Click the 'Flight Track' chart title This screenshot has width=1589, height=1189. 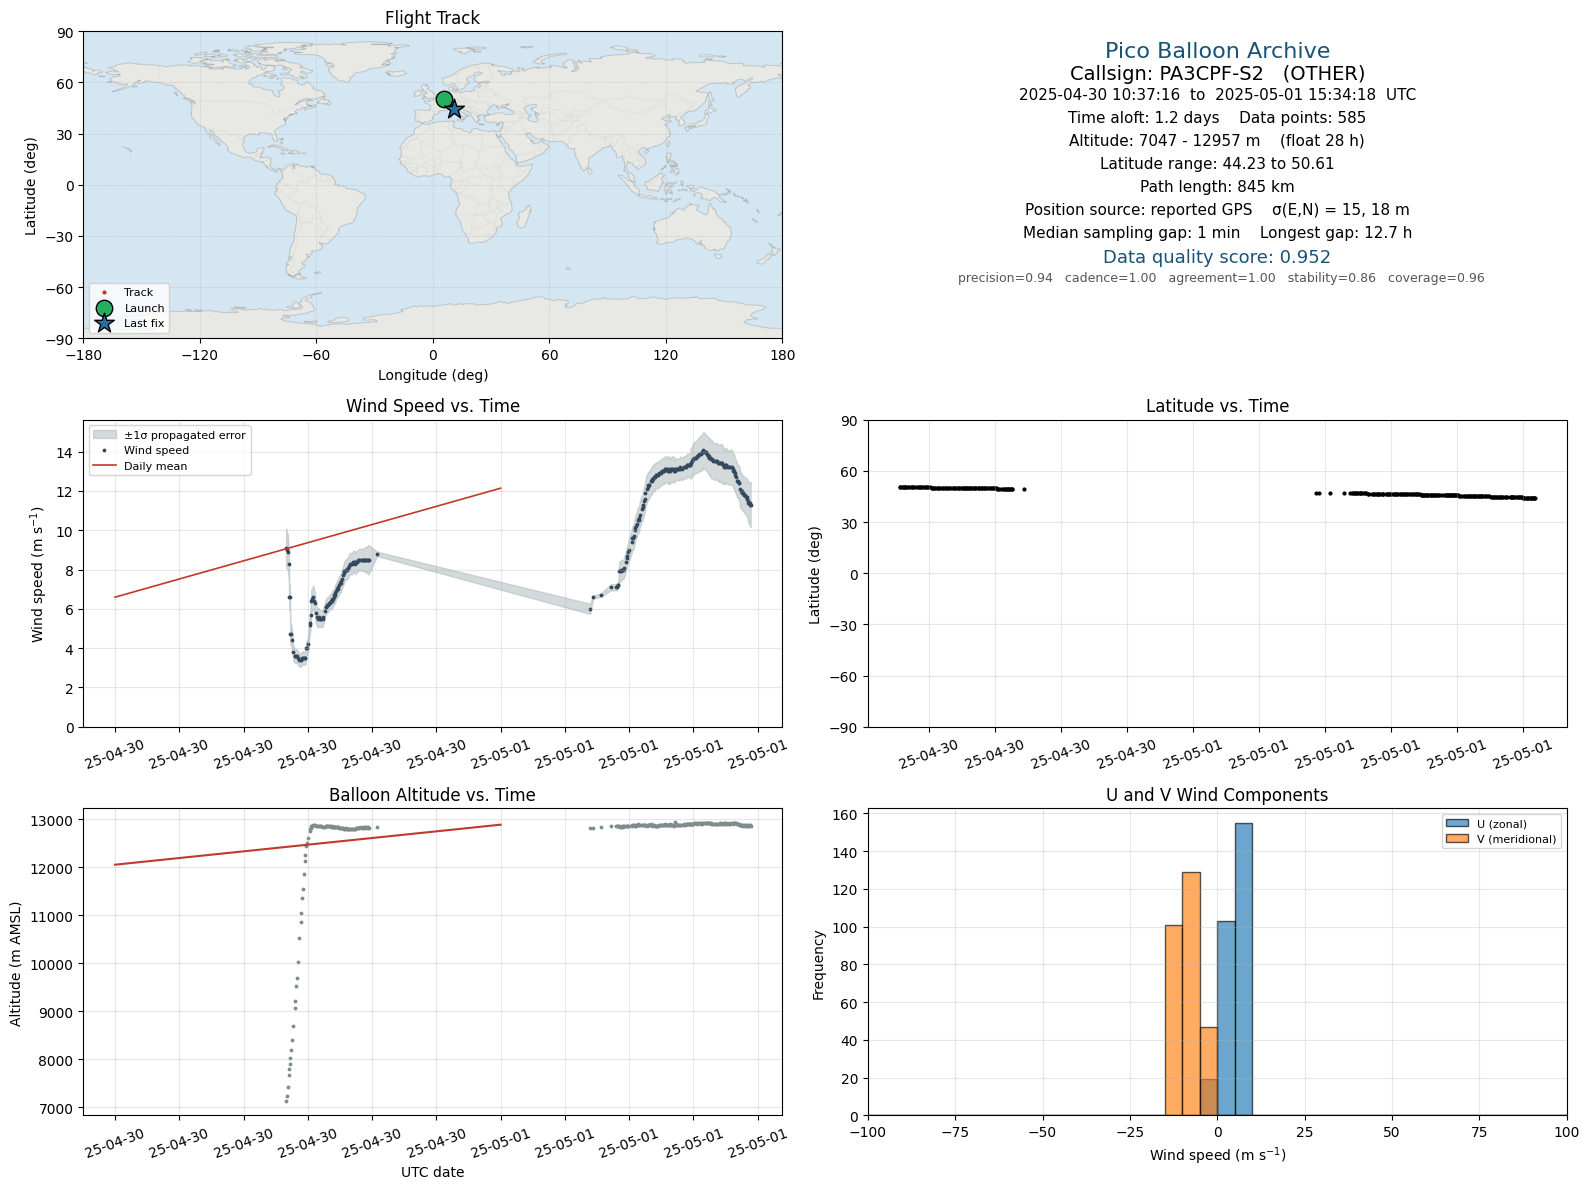(432, 18)
